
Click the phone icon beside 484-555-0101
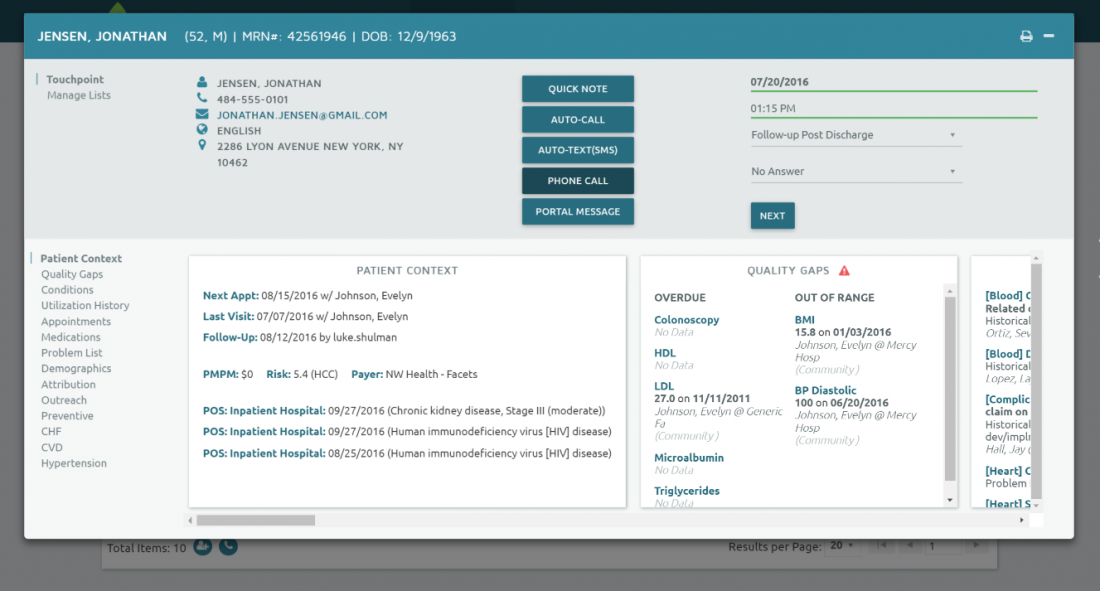point(202,98)
